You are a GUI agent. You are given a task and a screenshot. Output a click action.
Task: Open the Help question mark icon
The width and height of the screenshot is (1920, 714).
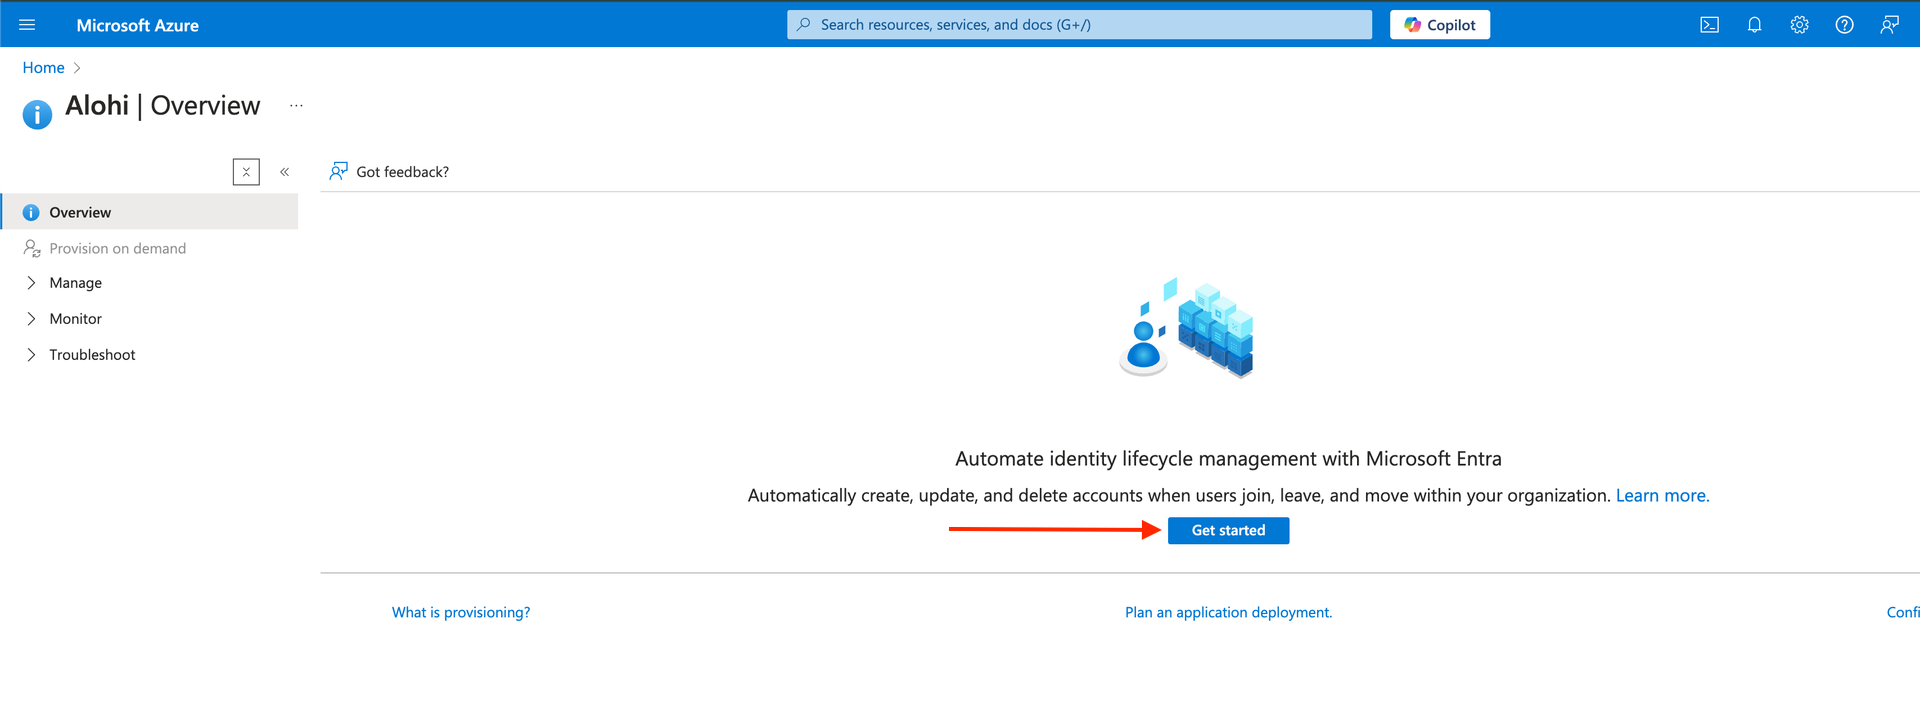[x=1844, y=25]
